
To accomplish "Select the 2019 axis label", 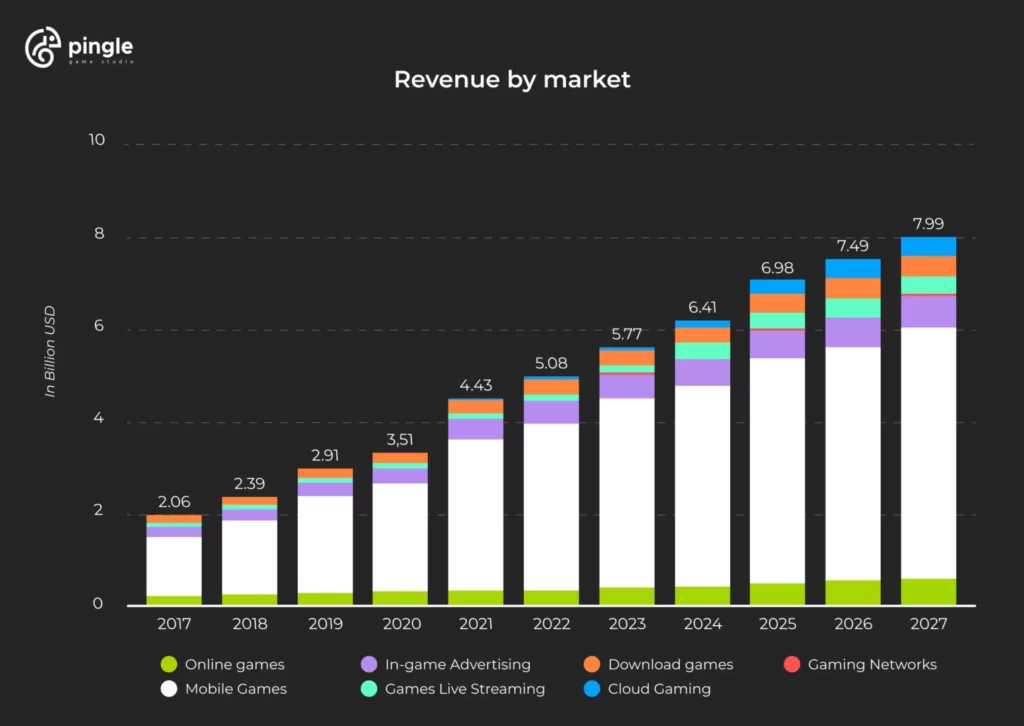I will coord(325,623).
